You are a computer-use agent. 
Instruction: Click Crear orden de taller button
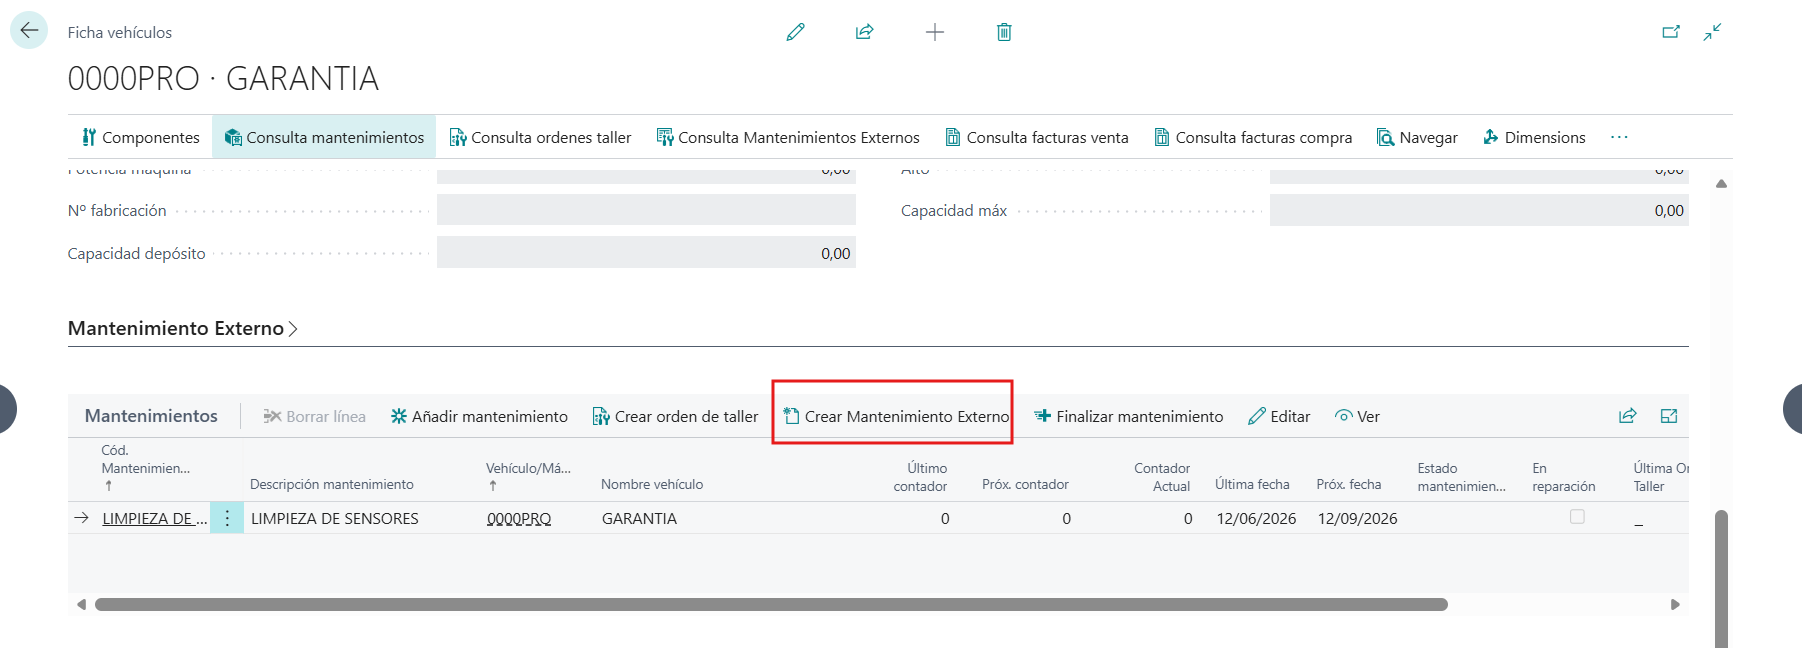click(676, 416)
